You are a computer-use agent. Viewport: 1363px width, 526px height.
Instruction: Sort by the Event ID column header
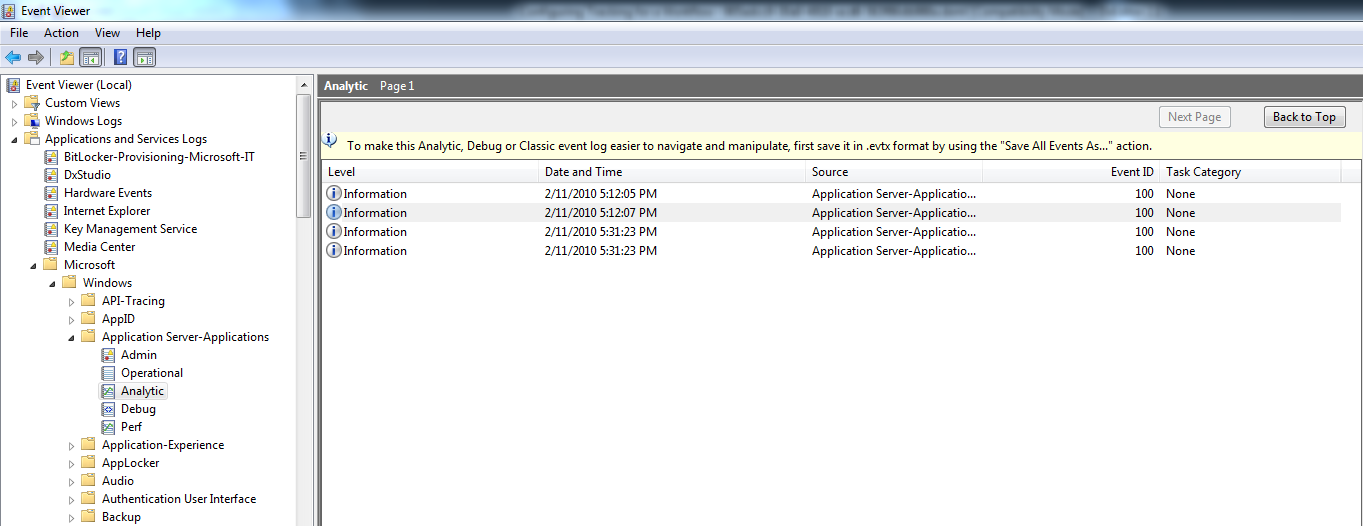(x=1071, y=172)
